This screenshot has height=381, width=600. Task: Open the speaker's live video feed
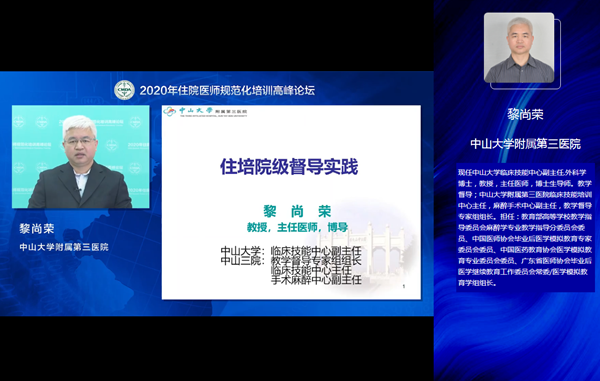pos(81,157)
